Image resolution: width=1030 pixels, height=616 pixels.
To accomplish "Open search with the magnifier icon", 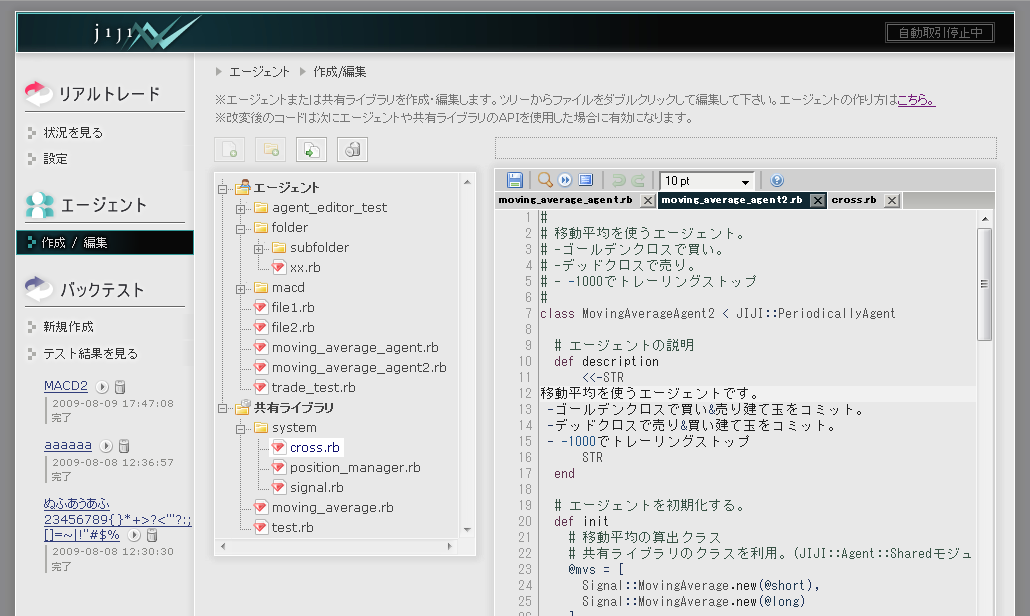I will tap(545, 180).
